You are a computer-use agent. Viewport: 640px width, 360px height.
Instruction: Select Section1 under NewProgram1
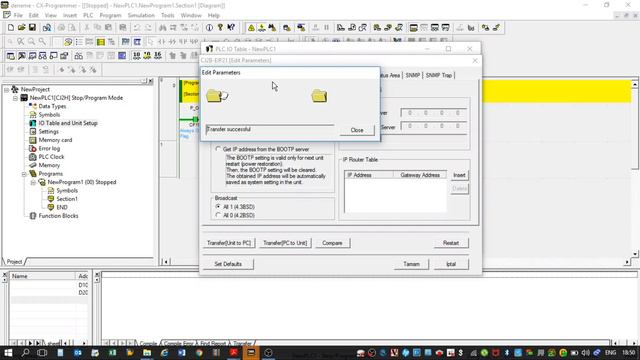pyautogui.click(x=67, y=199)
